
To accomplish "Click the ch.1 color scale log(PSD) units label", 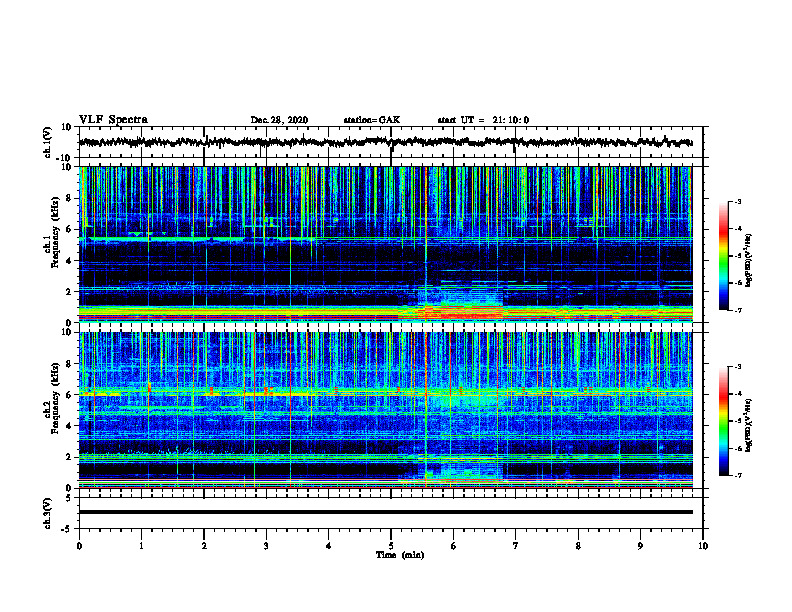I will tap(749, 260).
